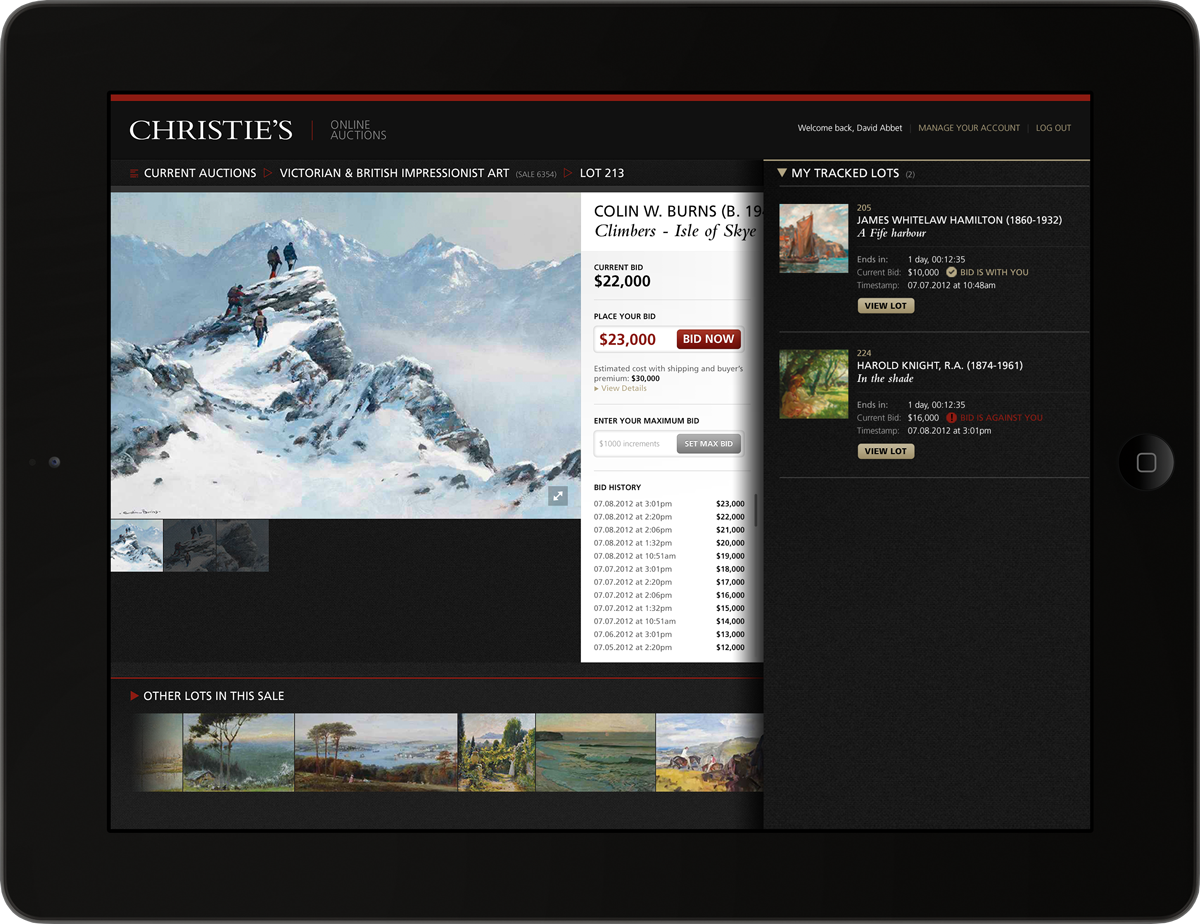The image size is (1200, 924).
Task: Click the bid history scrollbar
Action: point(757,509)
